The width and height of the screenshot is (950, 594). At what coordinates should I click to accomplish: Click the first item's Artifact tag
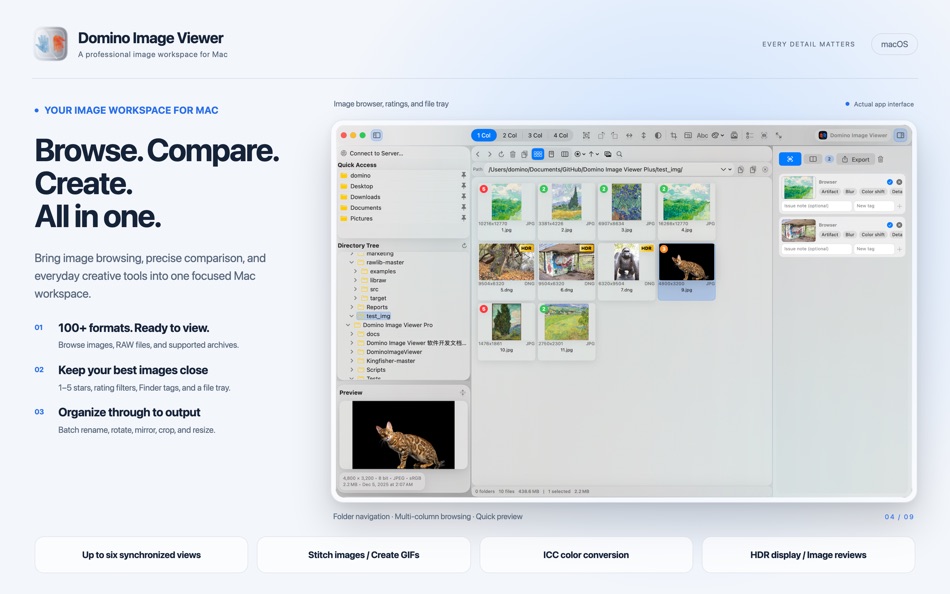[829, 192]
